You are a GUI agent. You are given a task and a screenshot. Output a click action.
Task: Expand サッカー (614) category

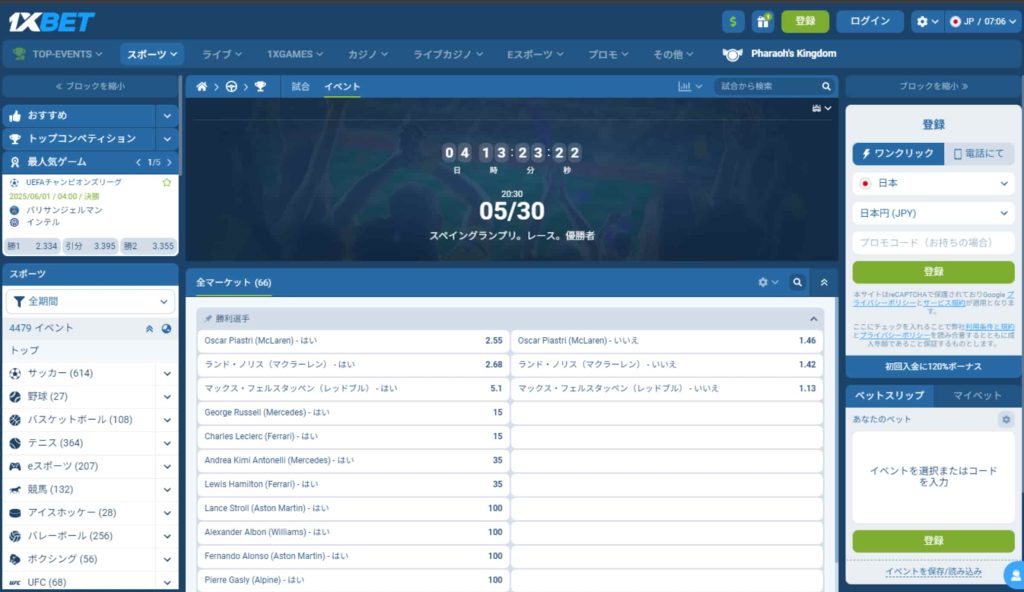pos(167,374)
